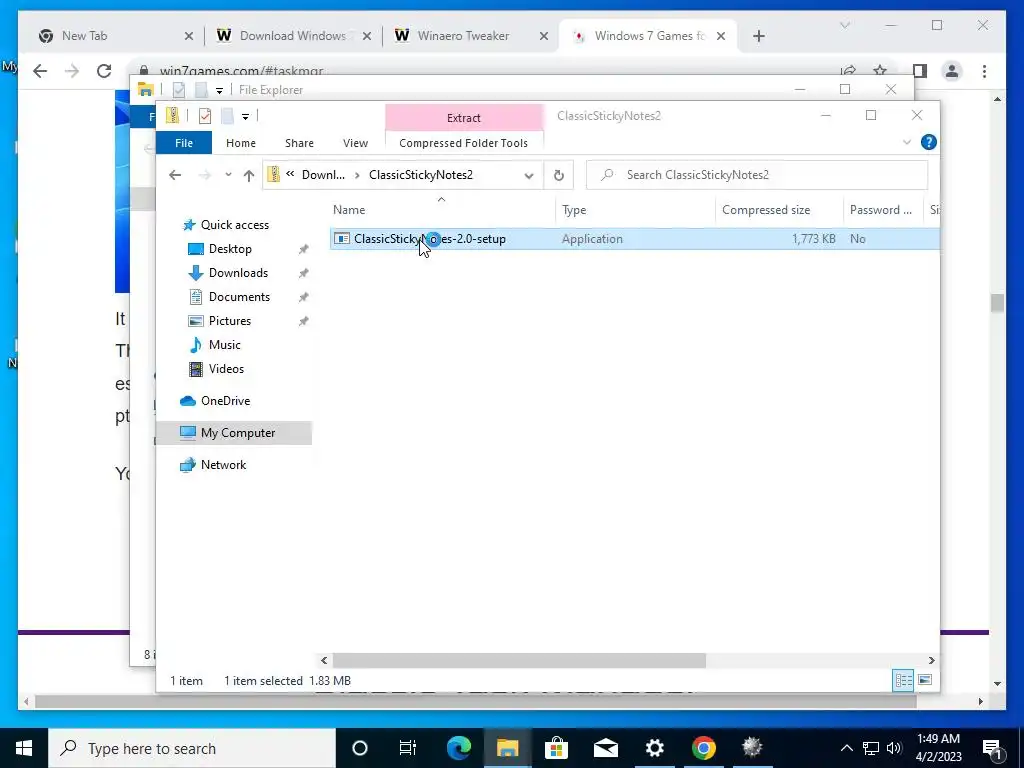This screenshot has width=1024, height=768.
Task: Open the View ribbon tab
Action: click(x=355, y=143)
